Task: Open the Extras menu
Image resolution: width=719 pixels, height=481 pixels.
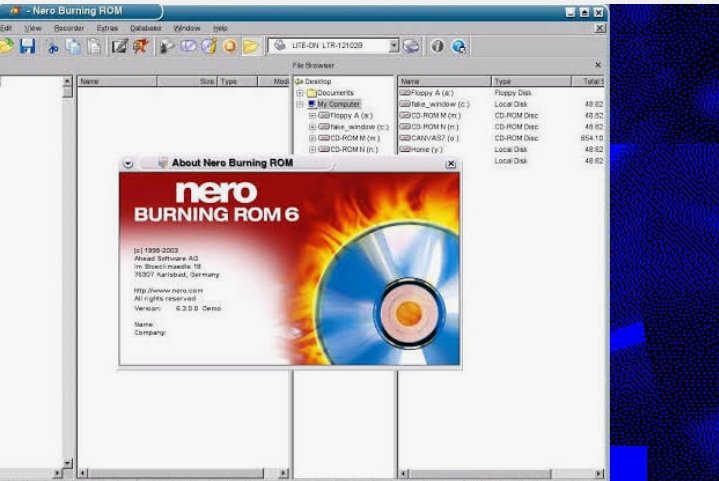Action: click(107, 28)
